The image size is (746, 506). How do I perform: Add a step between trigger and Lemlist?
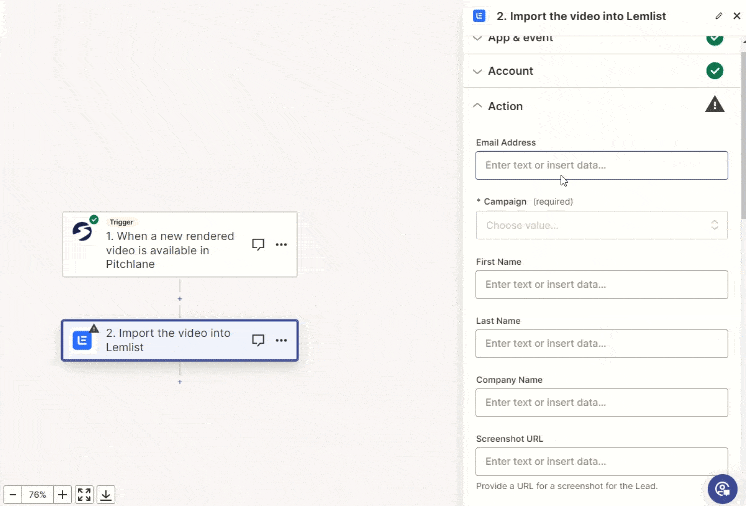coord(179,299)
